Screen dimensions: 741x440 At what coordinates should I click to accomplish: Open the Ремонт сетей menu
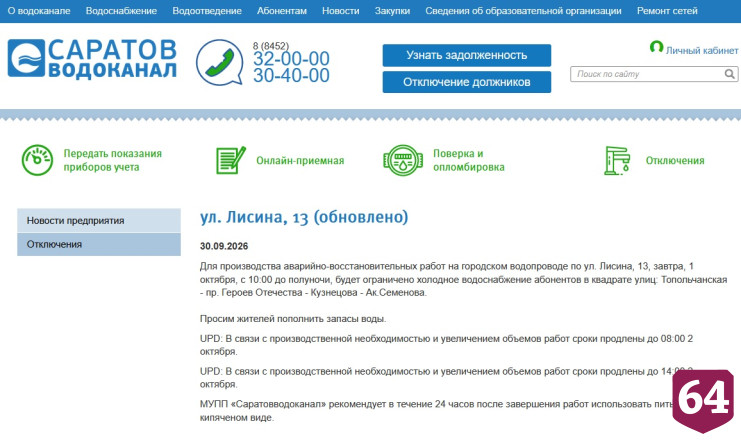pyautogui.click(x=667, y=11)
